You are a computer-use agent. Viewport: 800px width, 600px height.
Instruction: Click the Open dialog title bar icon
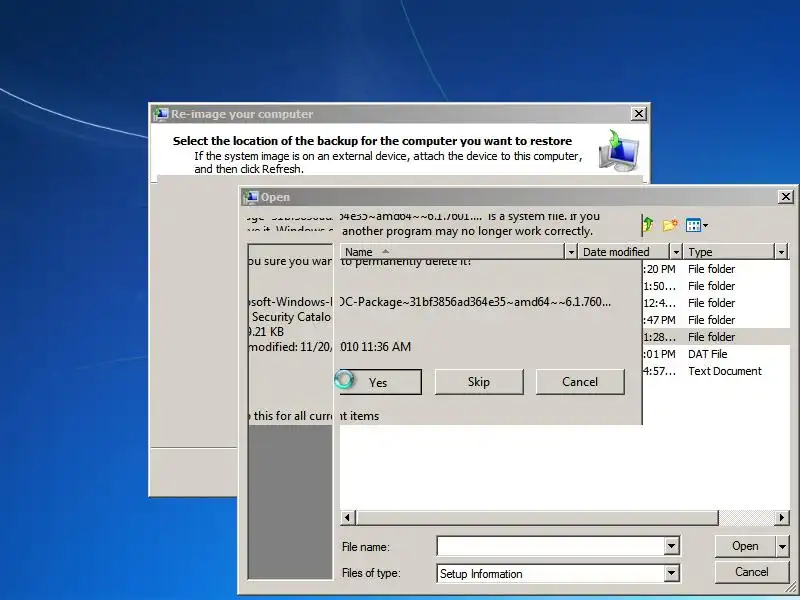[251, 197]
